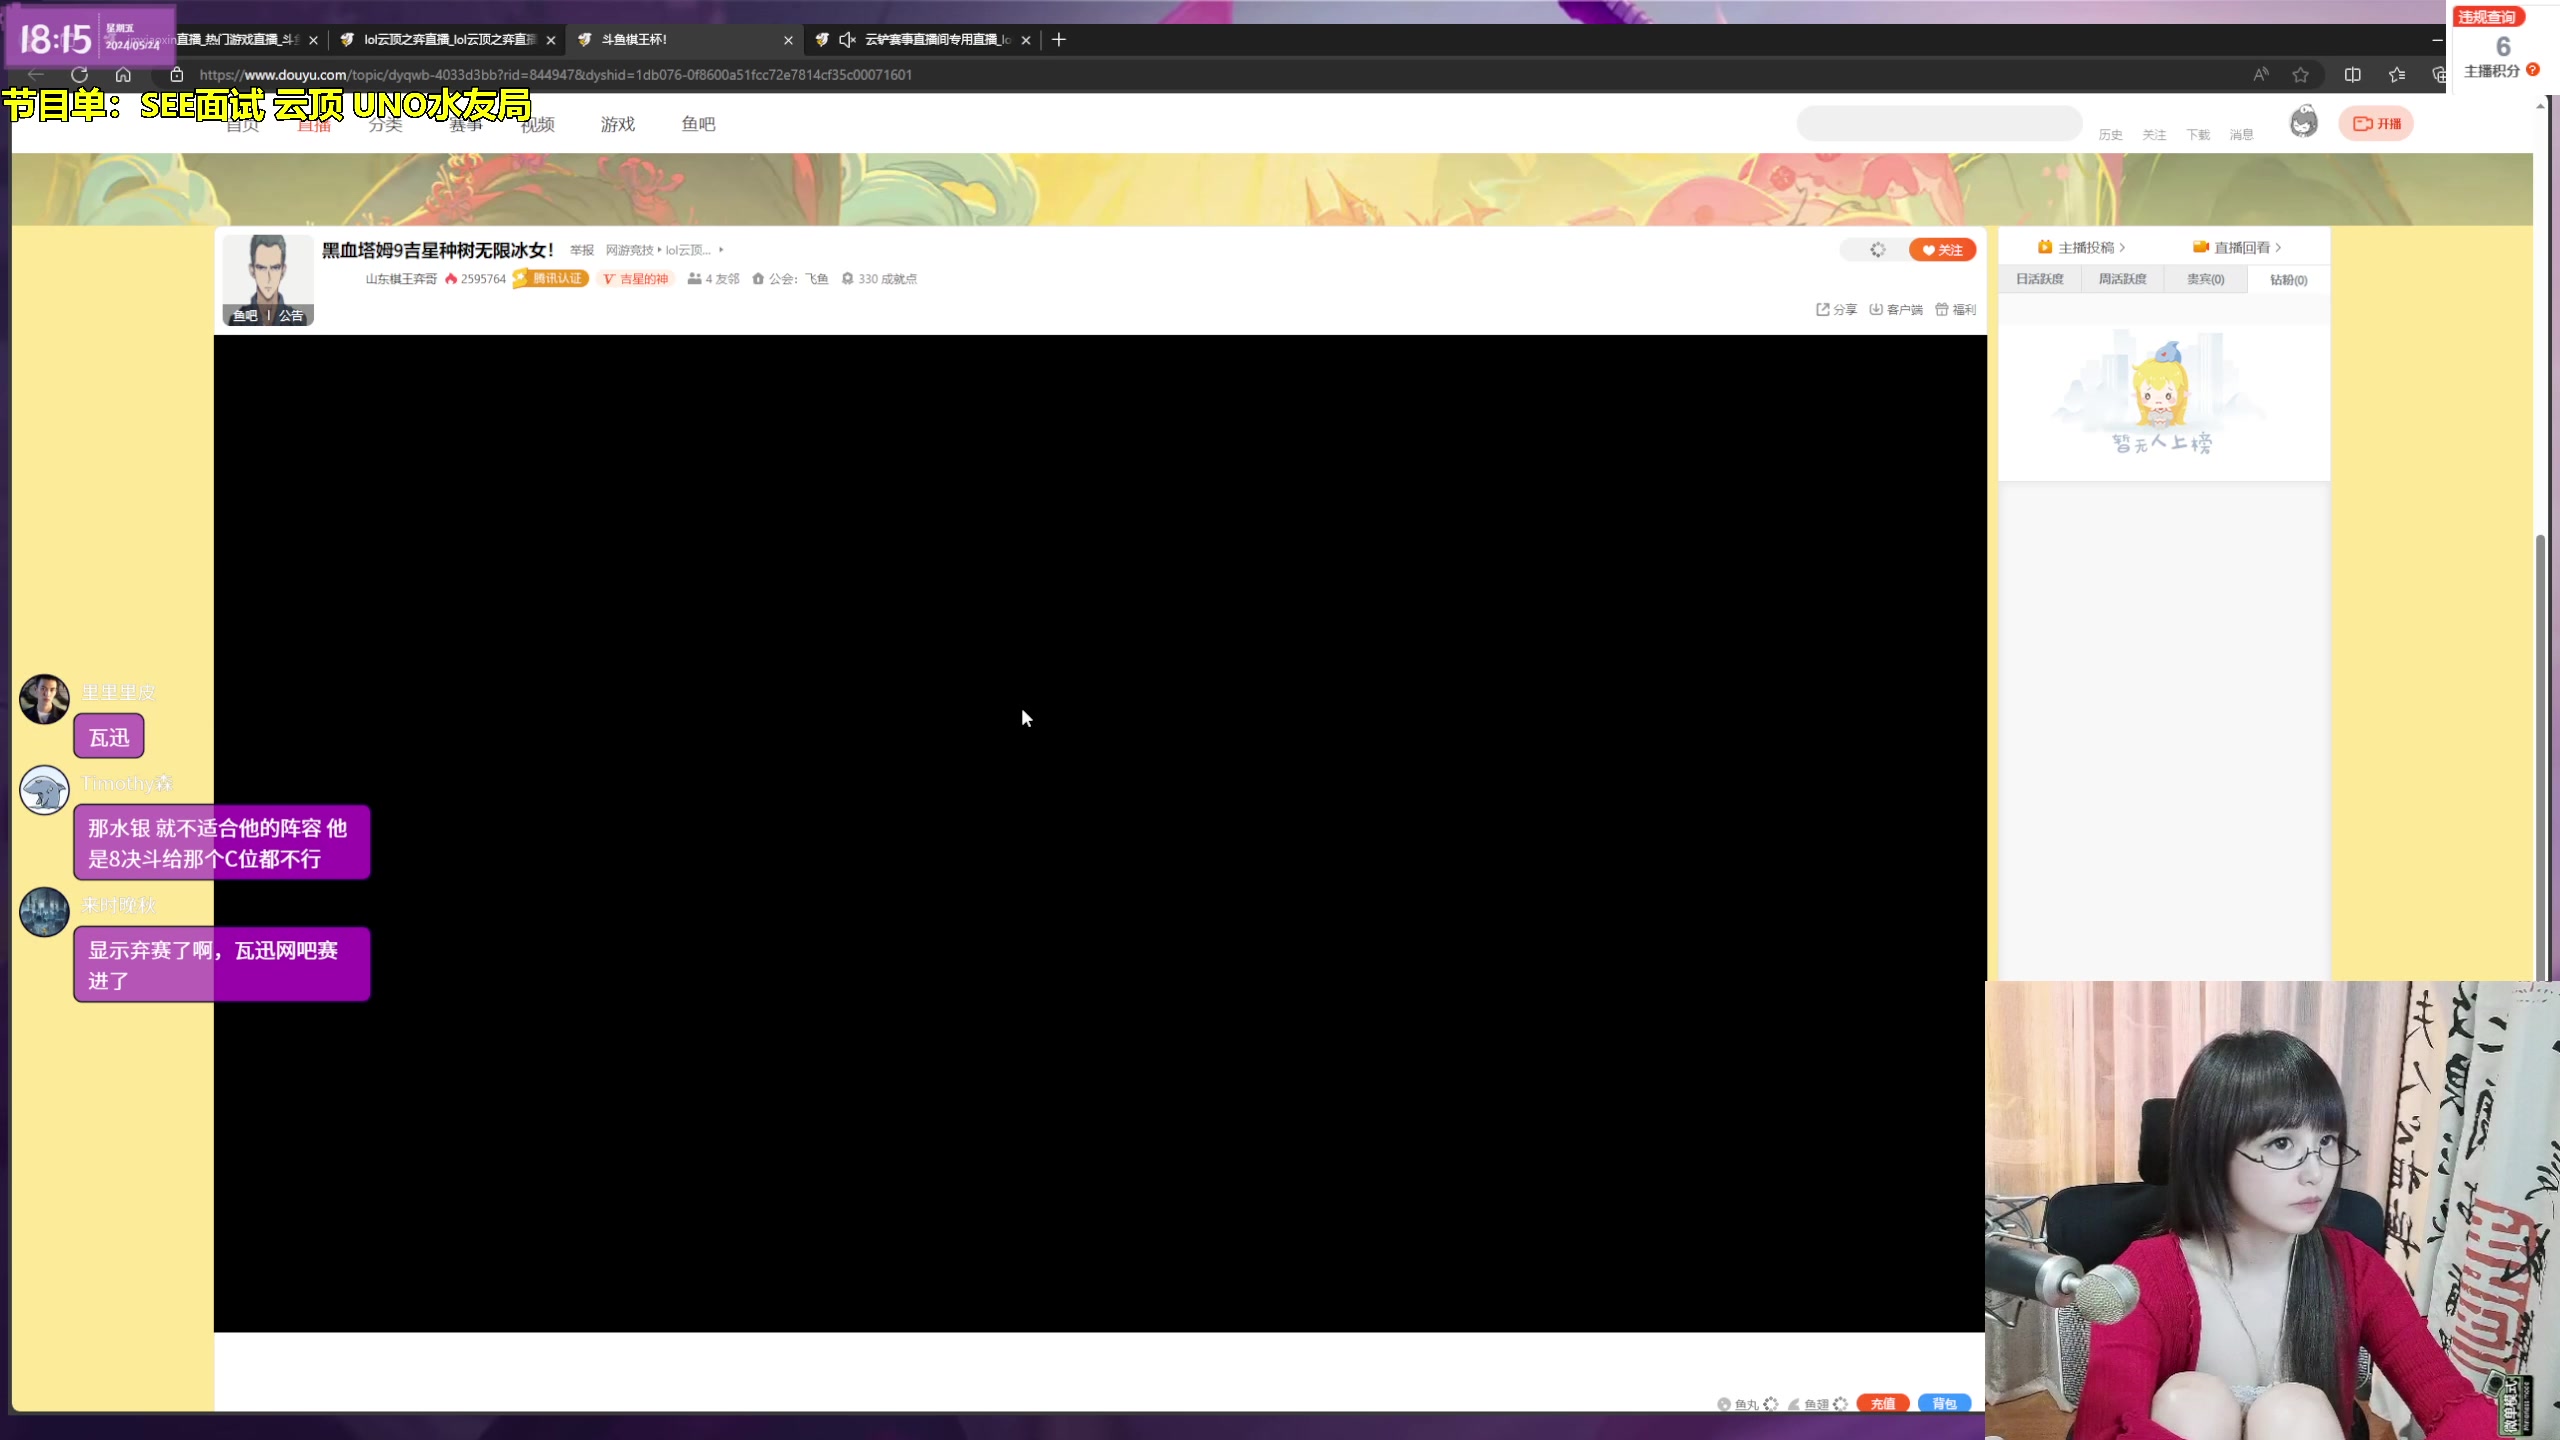Open the blue 背包 backpack button
This screenshot has height=1440, width=2560.
tap(1944, 1404)
